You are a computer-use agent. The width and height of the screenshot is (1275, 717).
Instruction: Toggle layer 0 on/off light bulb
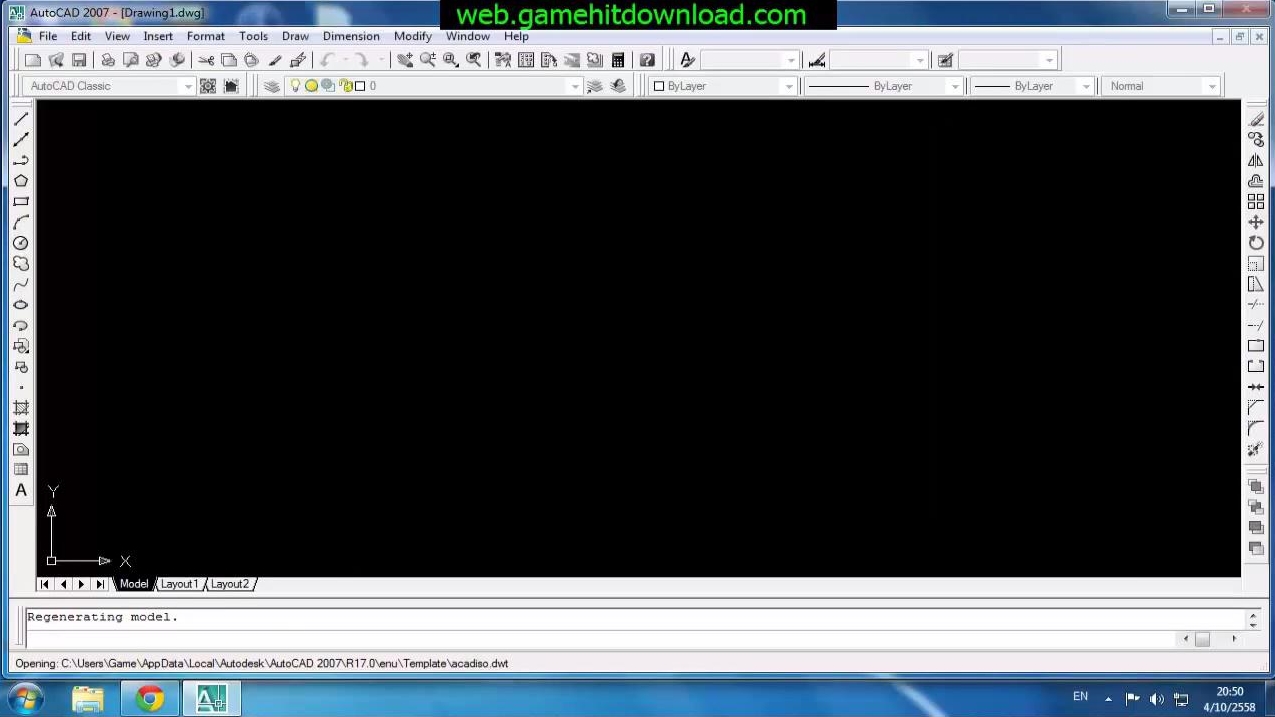coord(295,86)
